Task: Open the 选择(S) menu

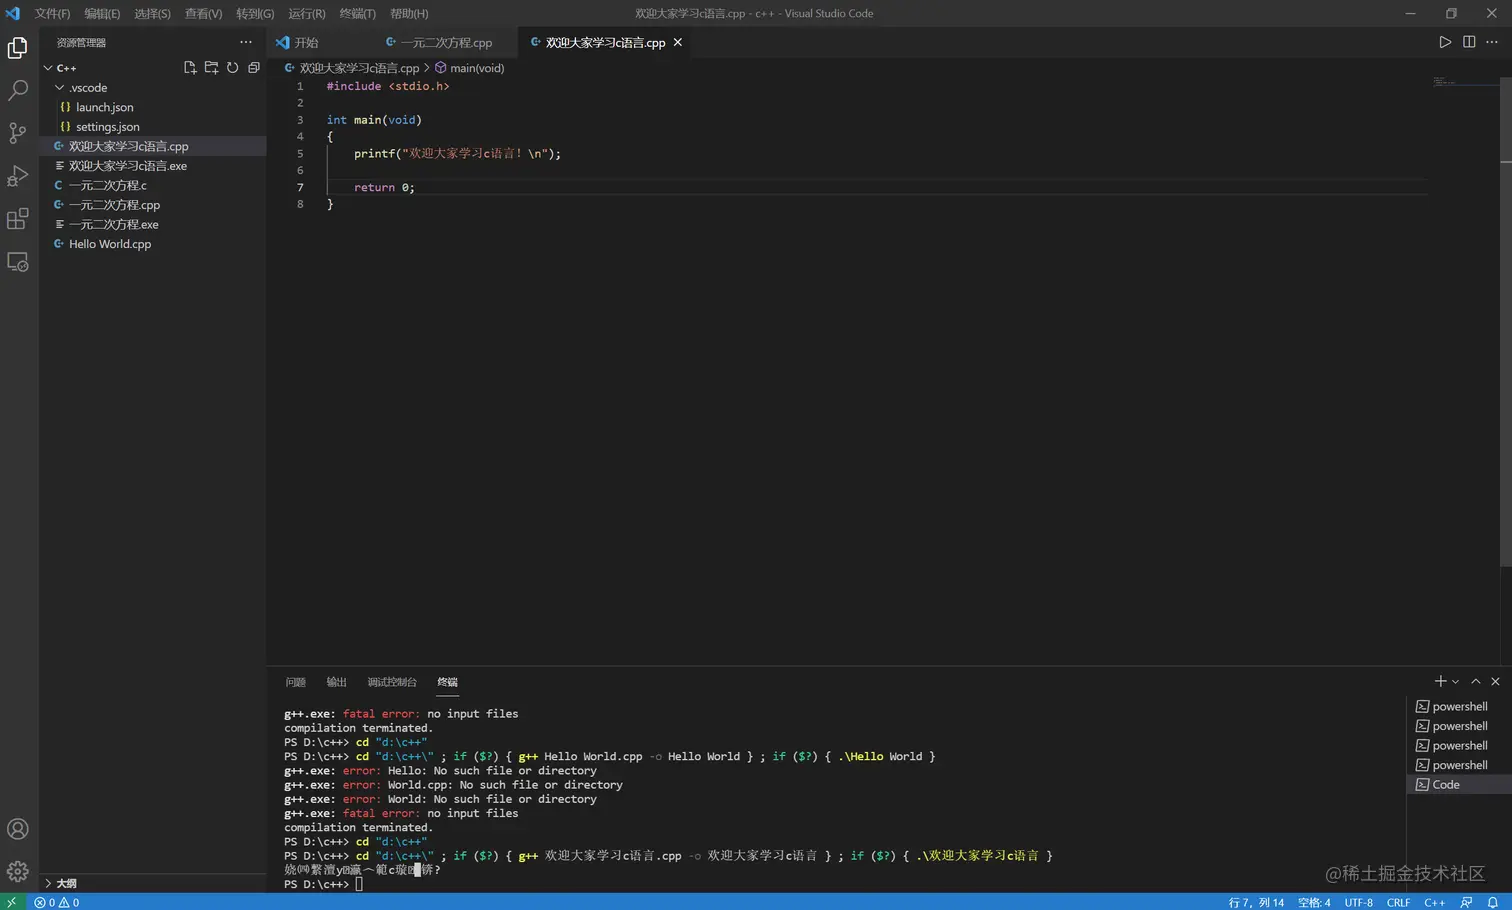Action: click(x=152, y=13)
